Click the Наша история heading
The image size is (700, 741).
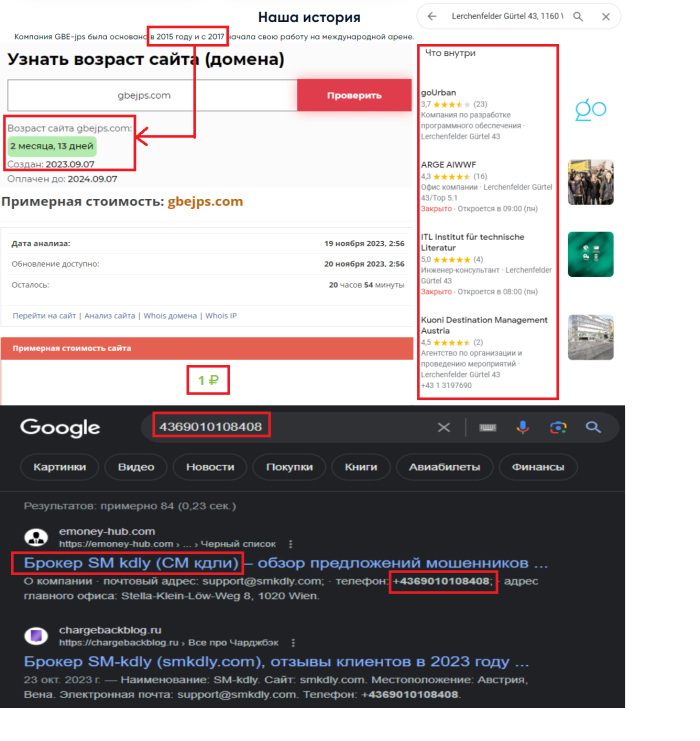[309, 17]
